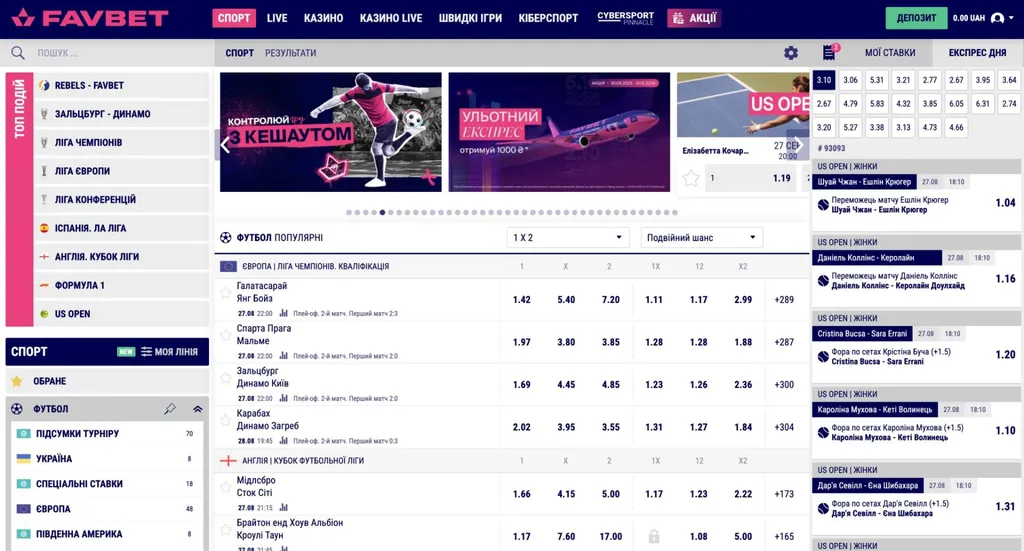Click the search magnifier icon
1024x551 pixels.
coord(18,53)
